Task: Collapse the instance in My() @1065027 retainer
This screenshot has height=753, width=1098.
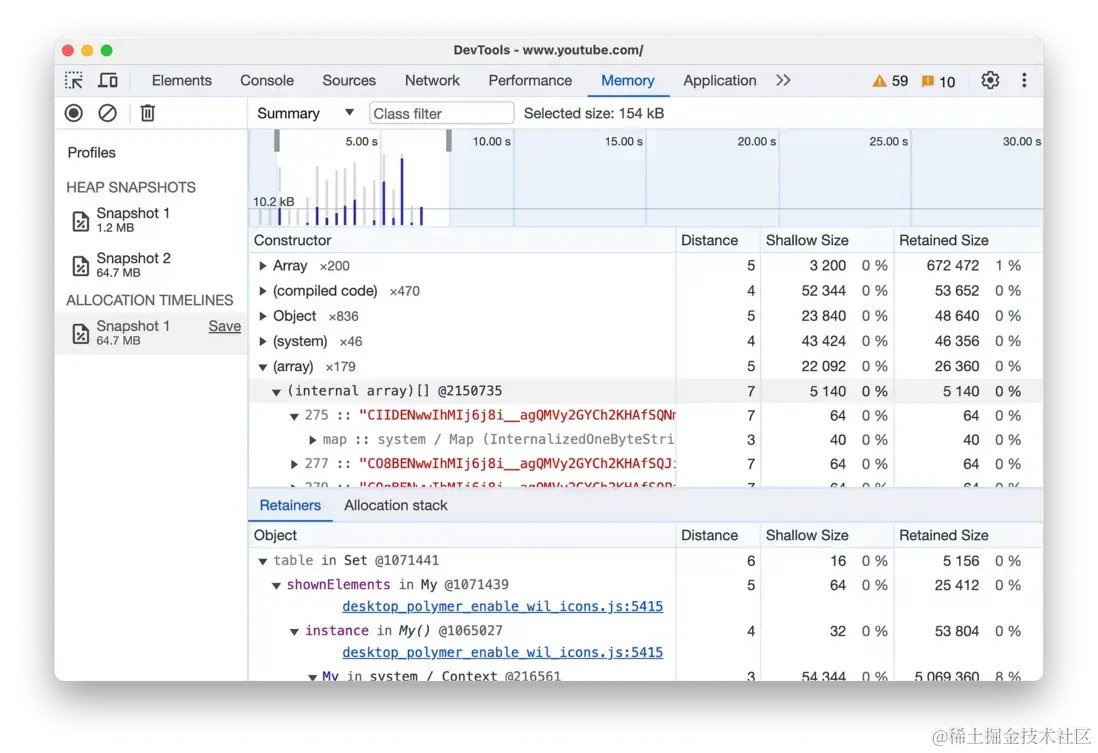Action: [x=294, y=631]
